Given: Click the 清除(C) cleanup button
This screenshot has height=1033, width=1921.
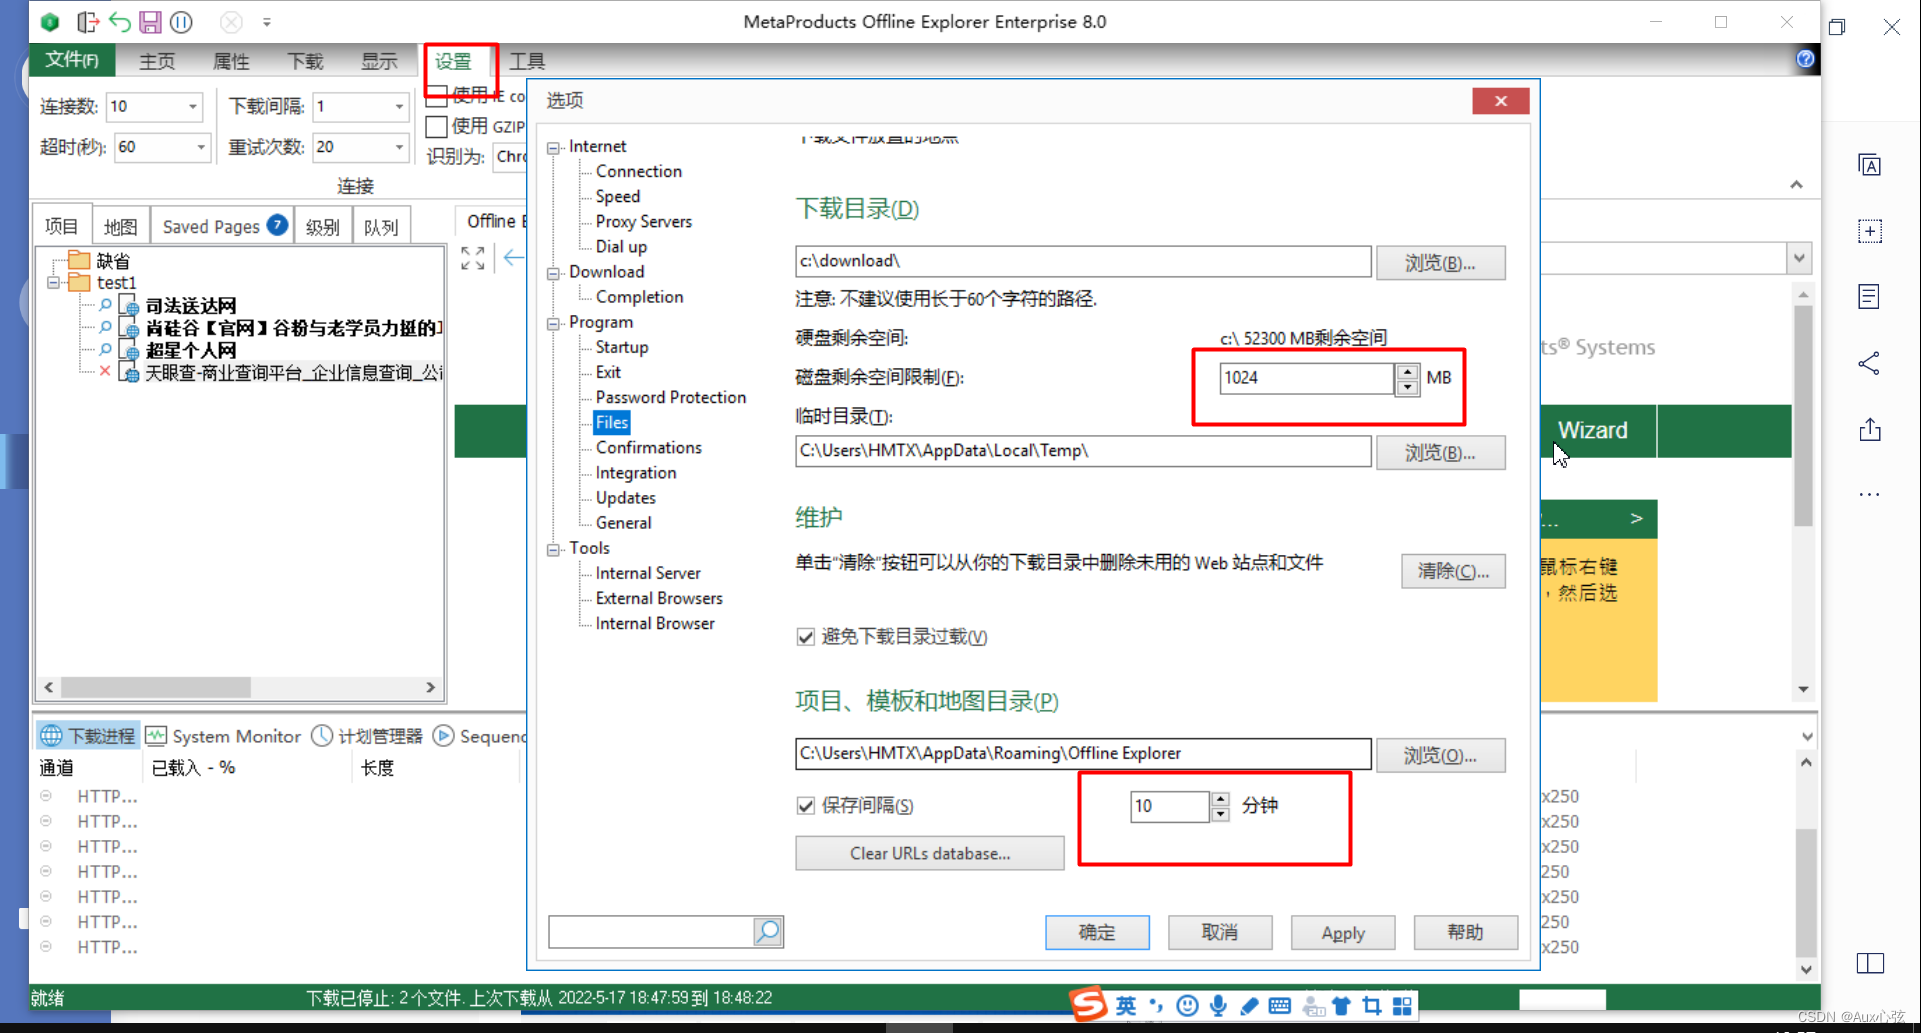Looking at the screenshot, I should pyautogui.click(x=1453, y=571).
